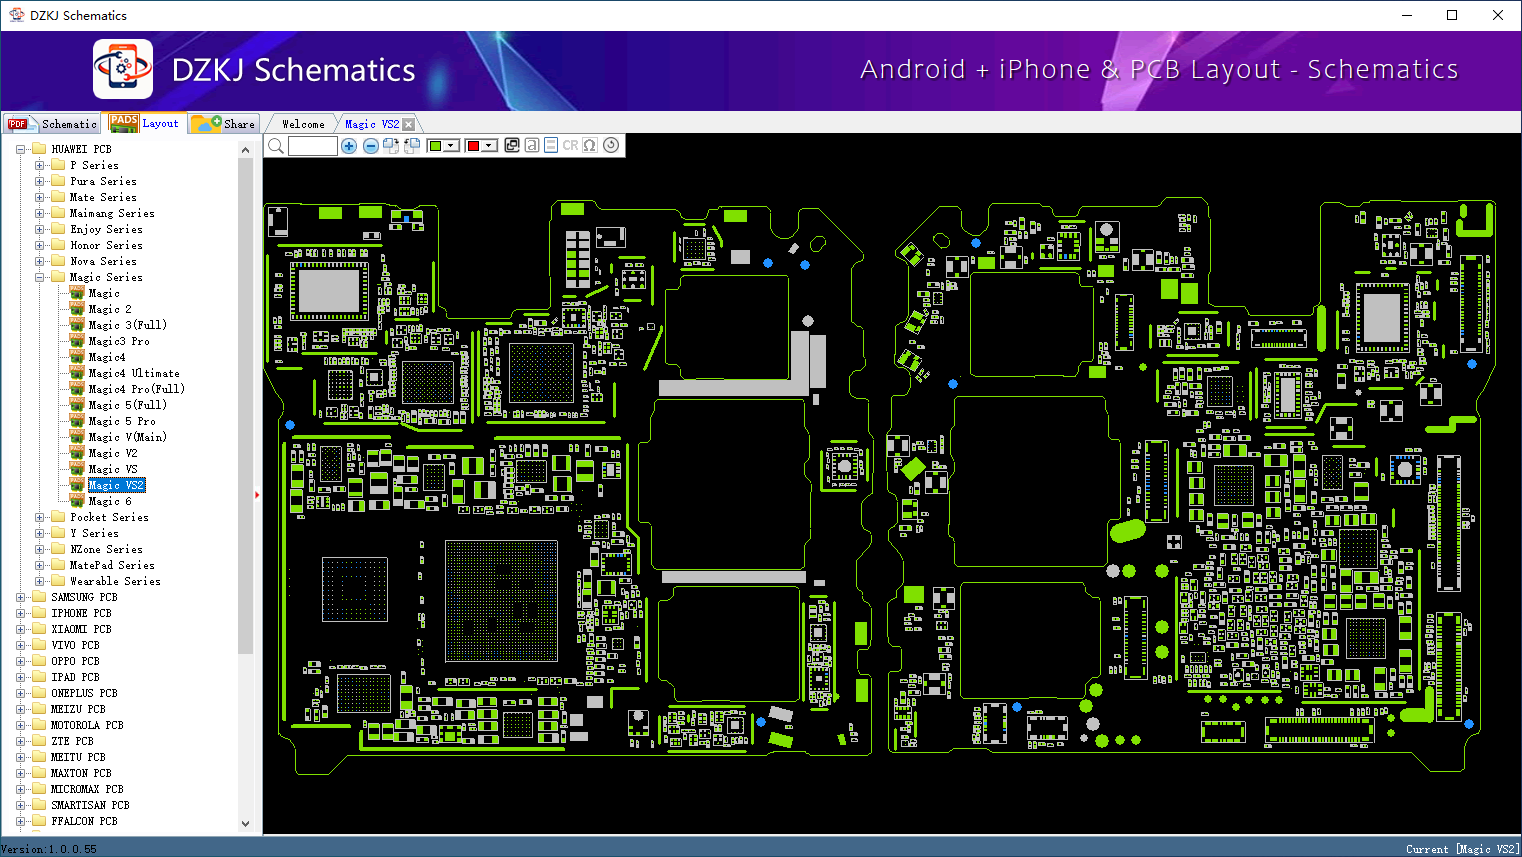
Task: Select the MatePad Series folder label
Action: 112,565
